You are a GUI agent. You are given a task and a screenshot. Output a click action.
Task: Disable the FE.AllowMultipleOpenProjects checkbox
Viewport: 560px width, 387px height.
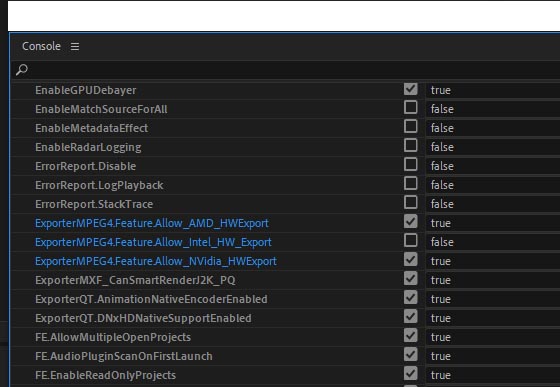tap(410, 336)
